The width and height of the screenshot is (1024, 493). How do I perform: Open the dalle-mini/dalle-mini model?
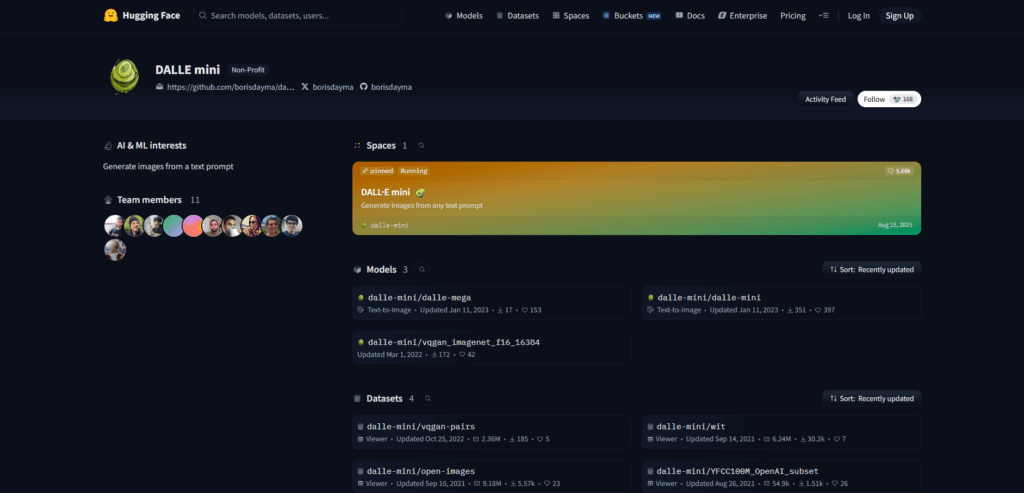(x=782, y=303)
